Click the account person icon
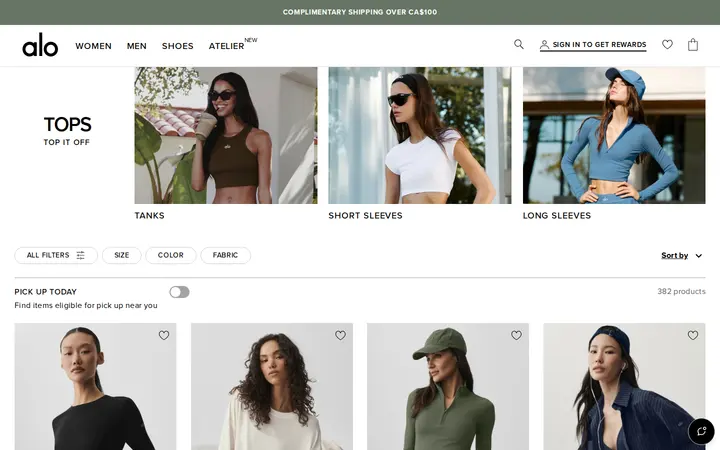The image size is (720, 450). click(x=544, y=45)
